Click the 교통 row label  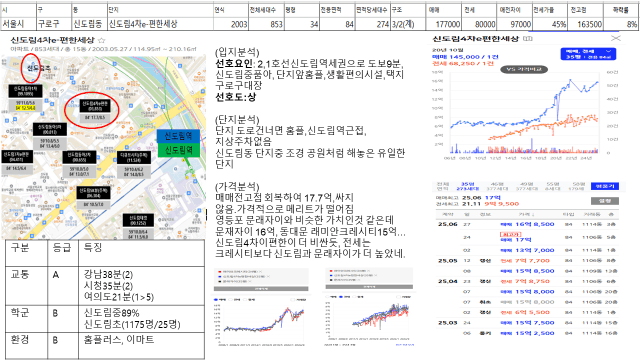(x=20, y=275)
